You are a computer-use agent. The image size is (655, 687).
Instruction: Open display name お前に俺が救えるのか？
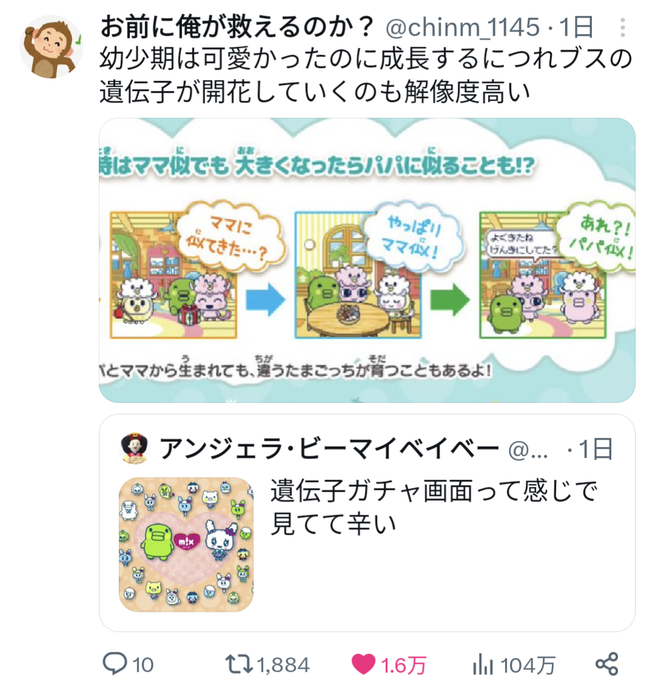[x=237, y=27]
